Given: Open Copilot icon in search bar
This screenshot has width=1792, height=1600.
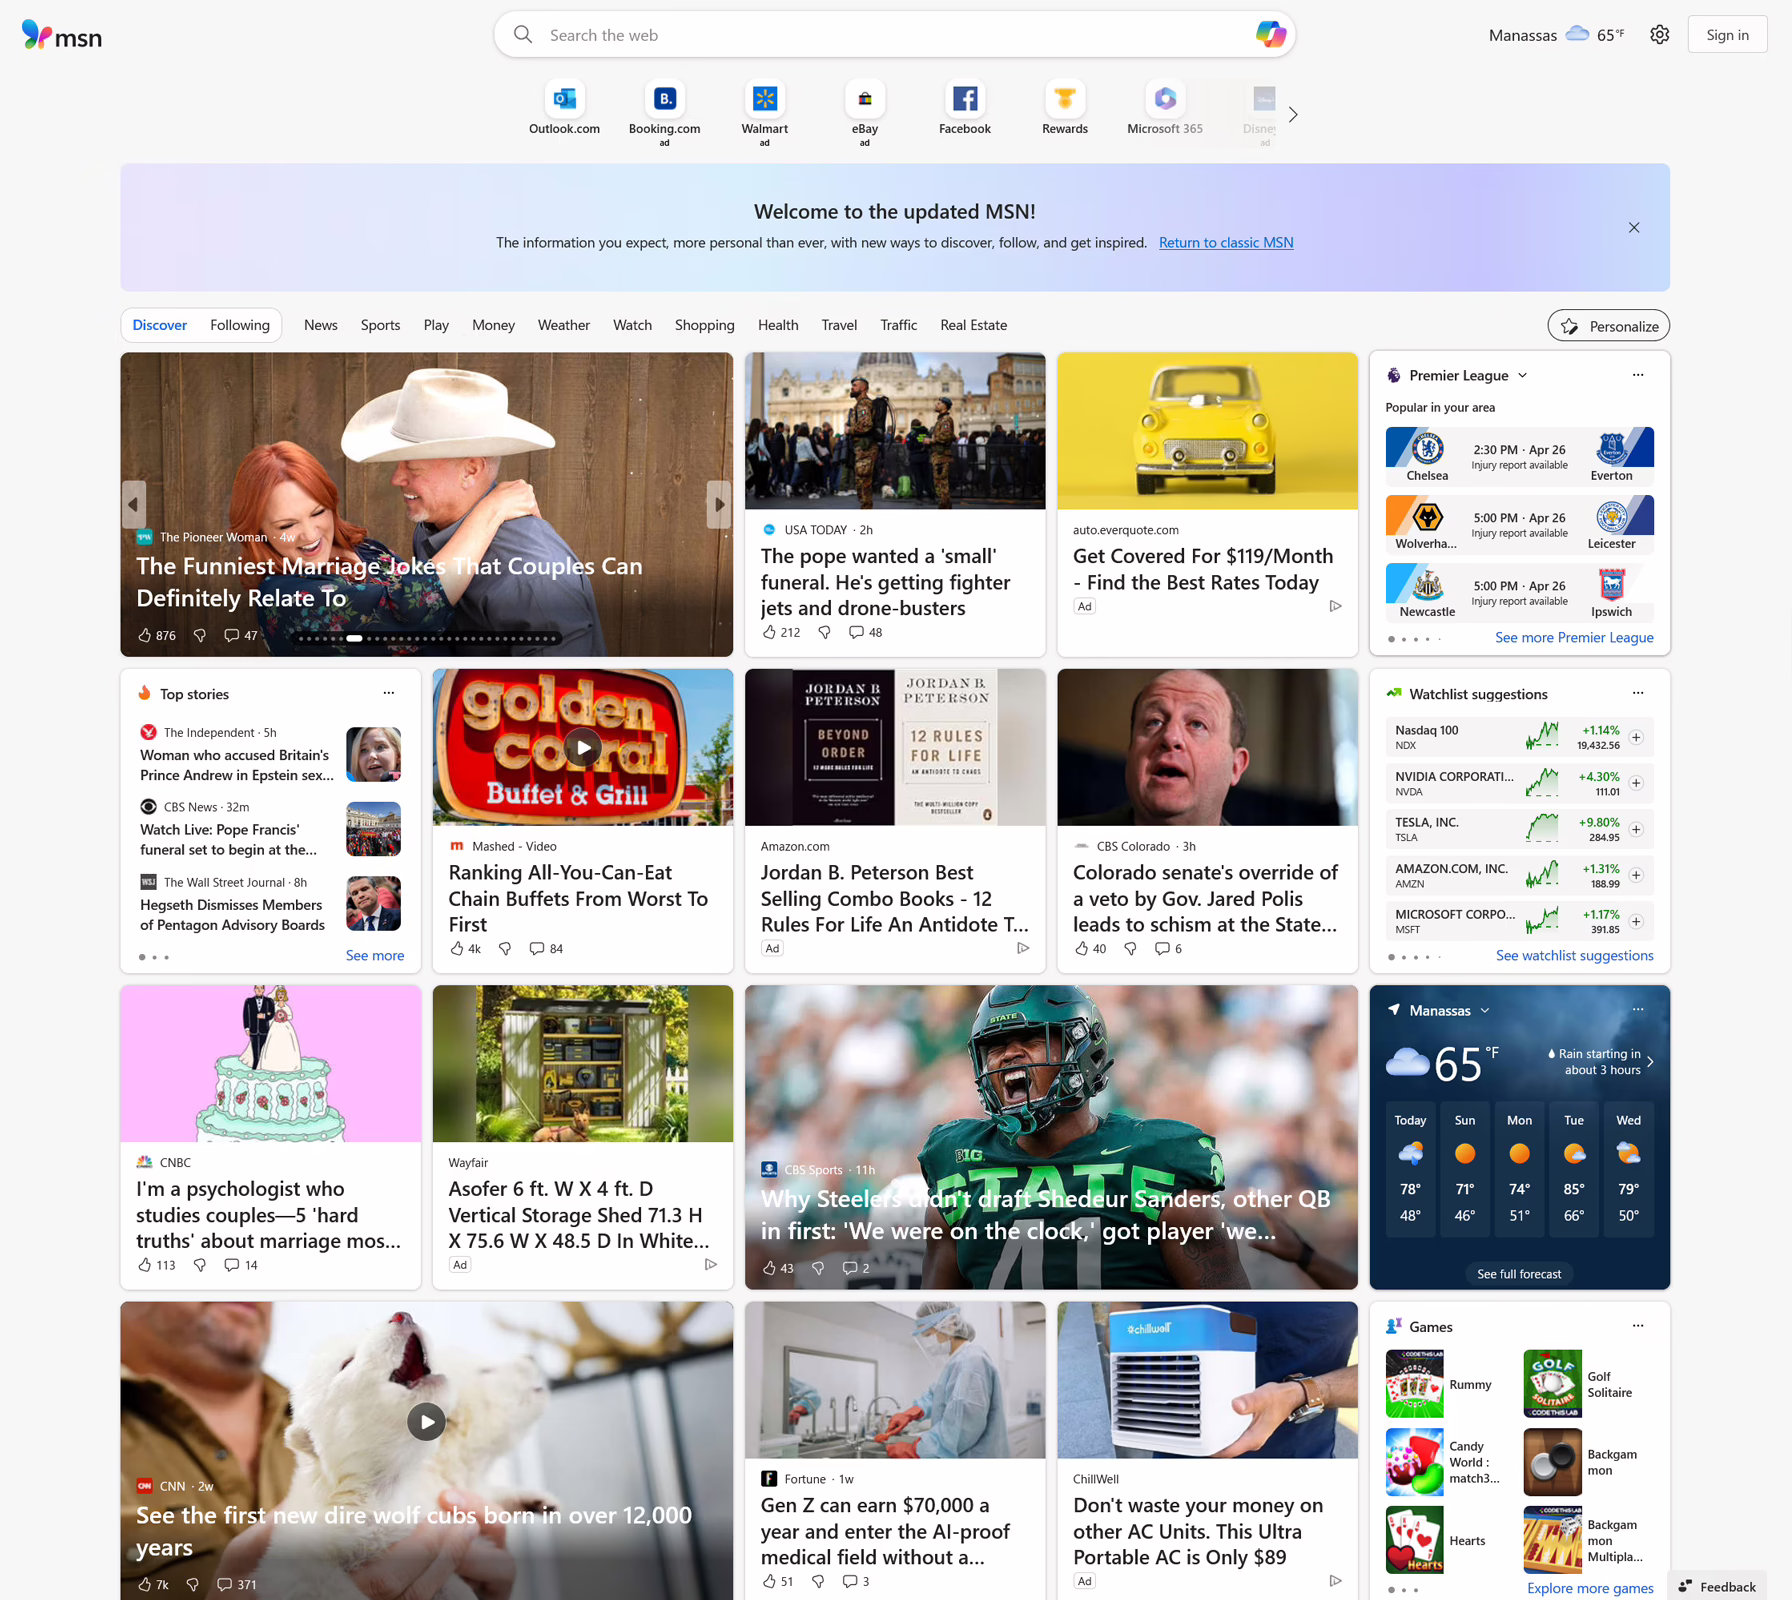Looking at the screenshot, I should click(1270, 35).
